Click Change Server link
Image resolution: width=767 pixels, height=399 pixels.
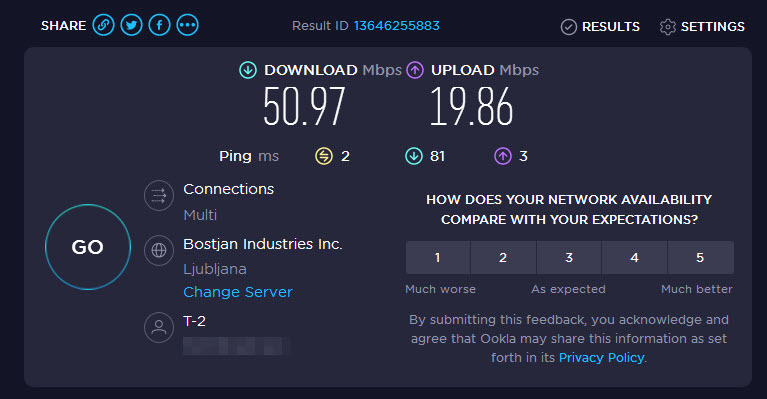(238, 292)
